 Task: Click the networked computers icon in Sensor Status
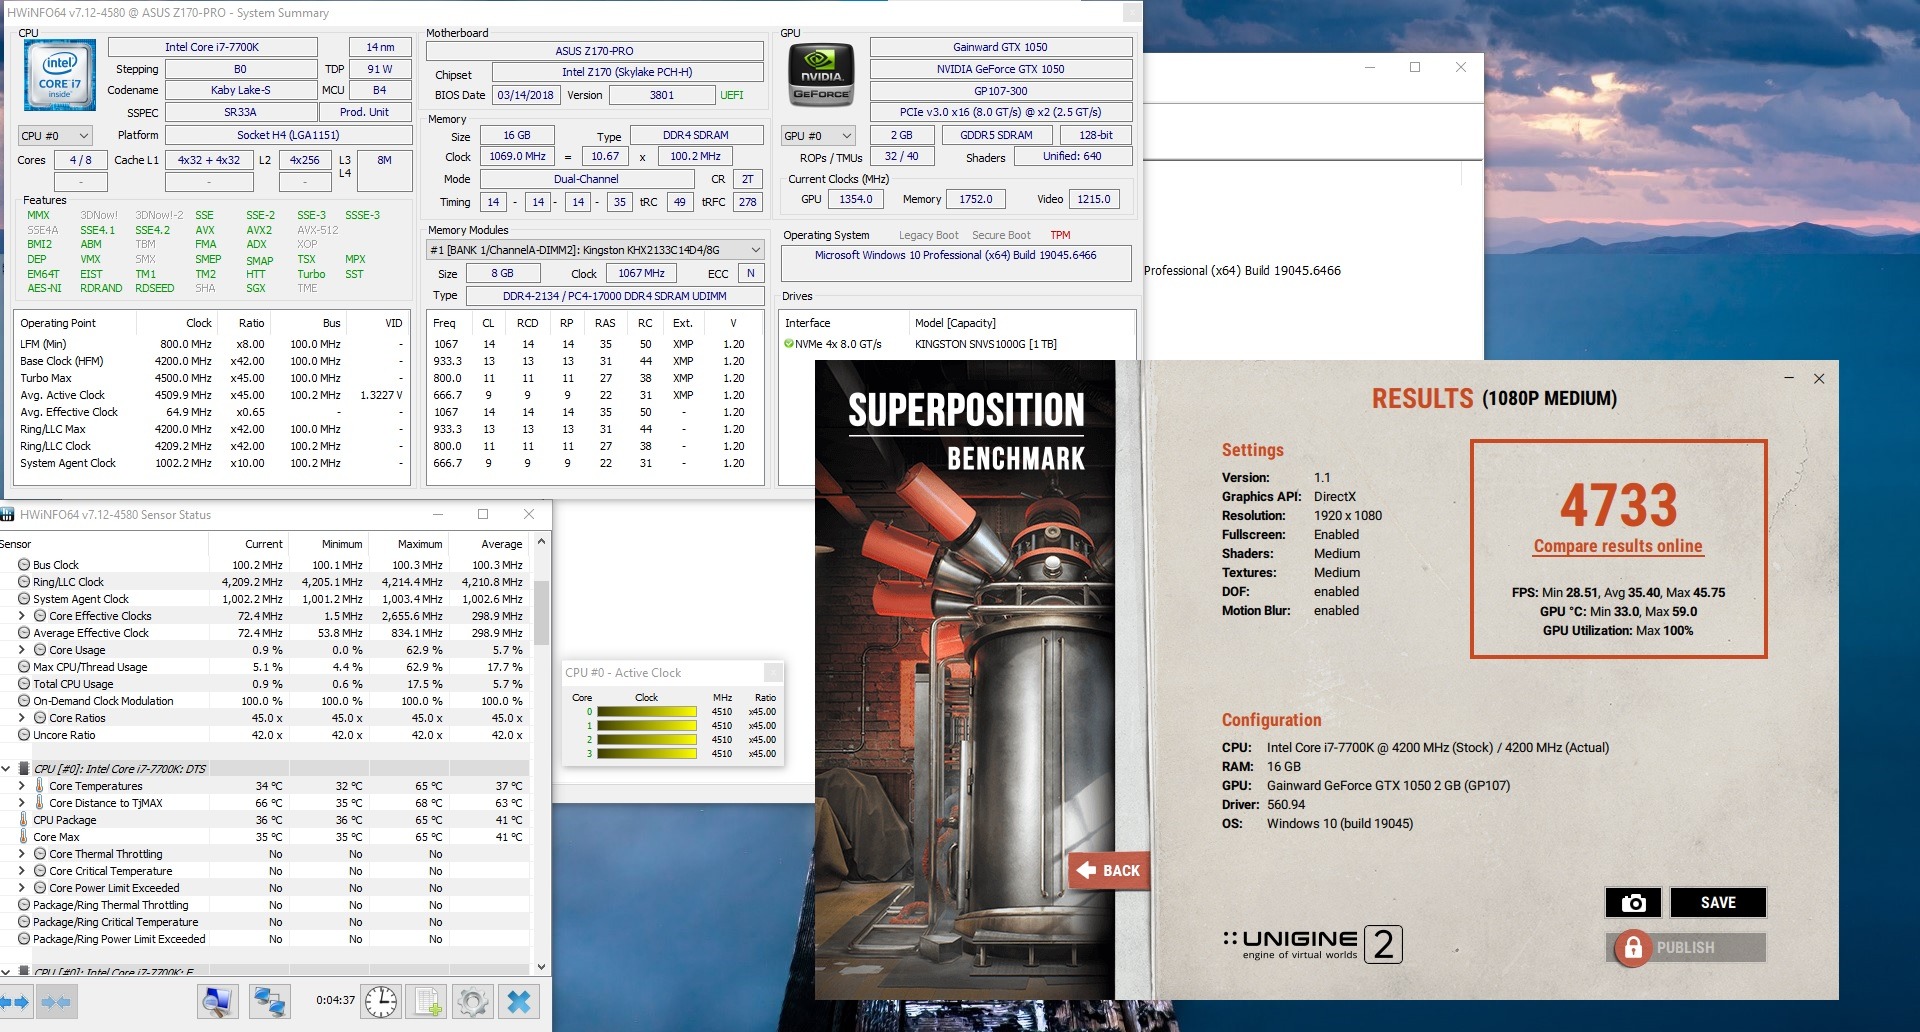269,1001
